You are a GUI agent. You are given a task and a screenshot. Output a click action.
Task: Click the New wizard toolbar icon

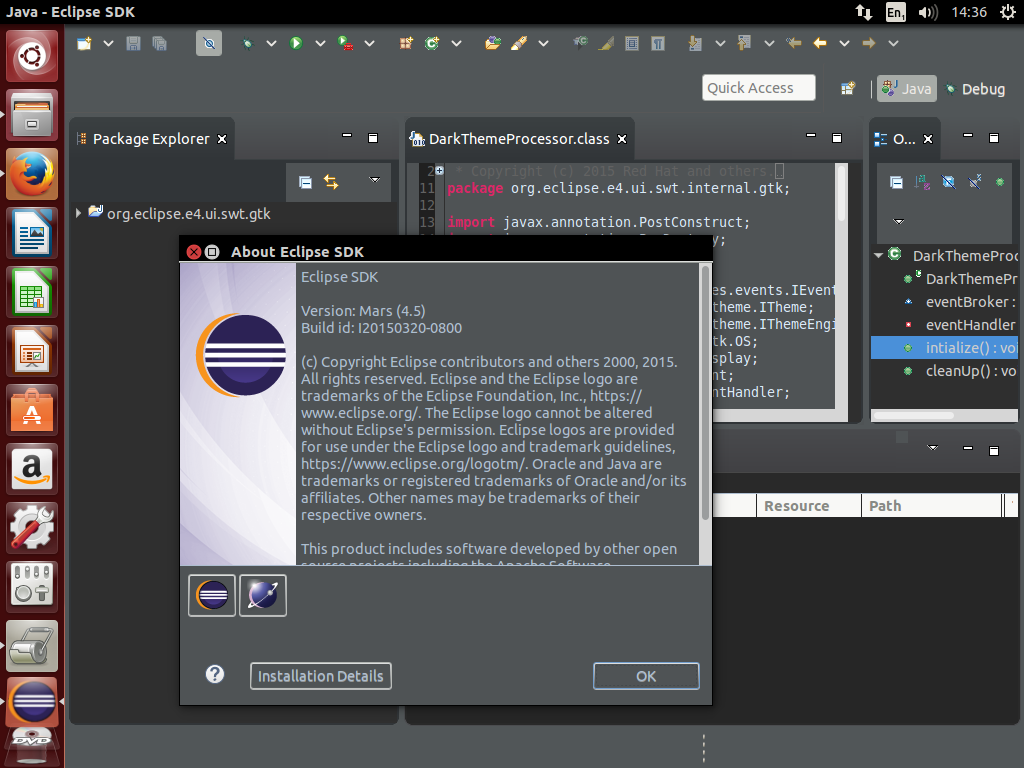tap(84, 43)
